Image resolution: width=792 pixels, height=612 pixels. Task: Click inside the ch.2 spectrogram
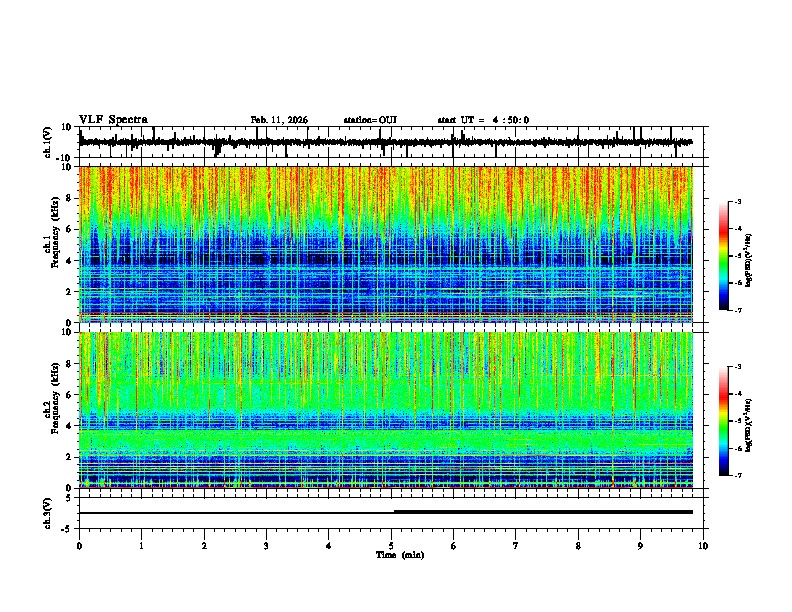point(385,410)
